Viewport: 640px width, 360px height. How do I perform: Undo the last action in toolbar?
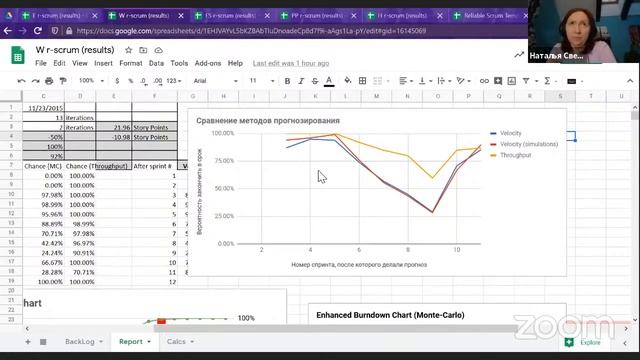coord(21,81)
